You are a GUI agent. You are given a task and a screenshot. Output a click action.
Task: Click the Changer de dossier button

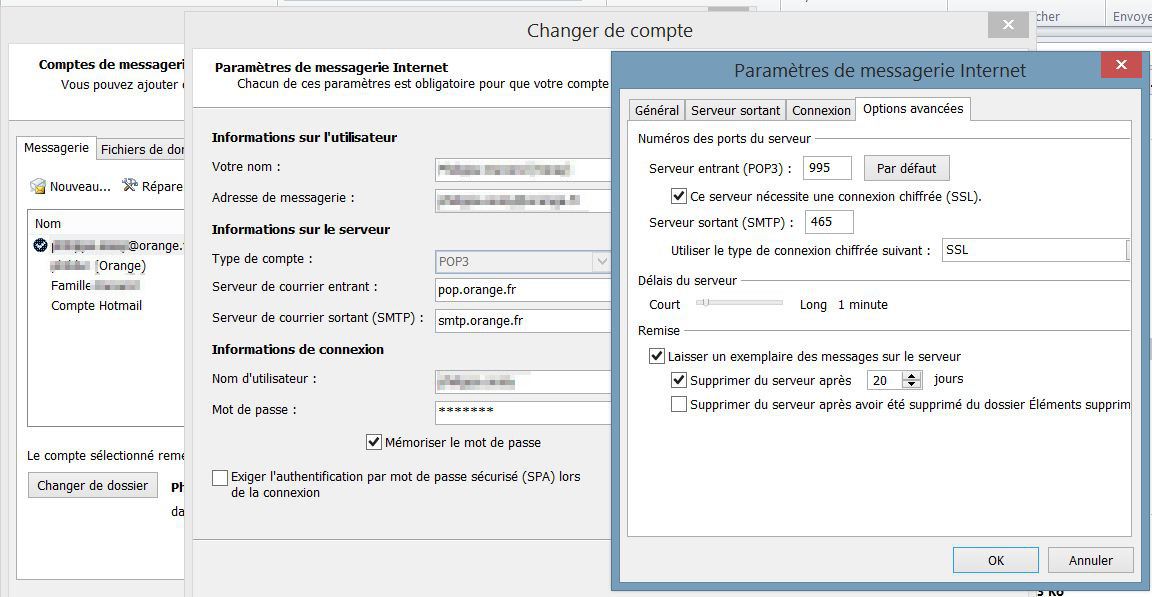coord(93,485)
